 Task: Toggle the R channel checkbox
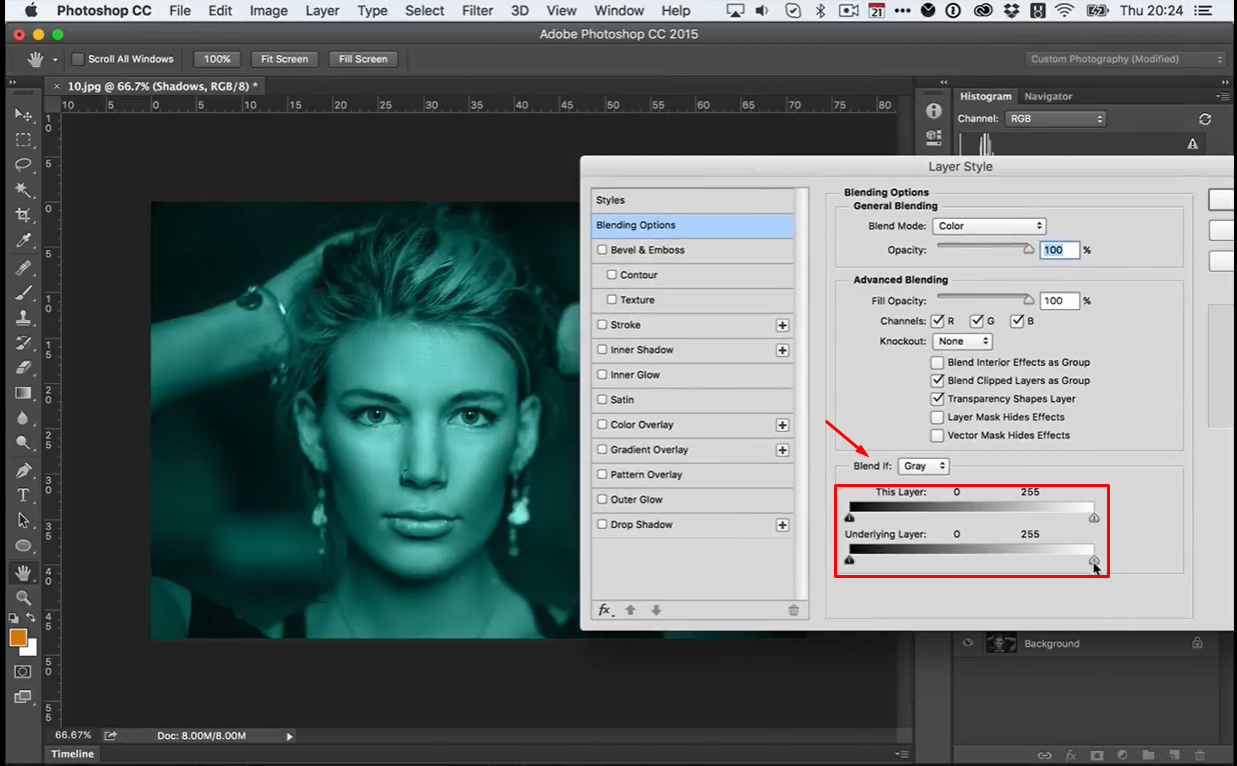(x=938, y=321)
